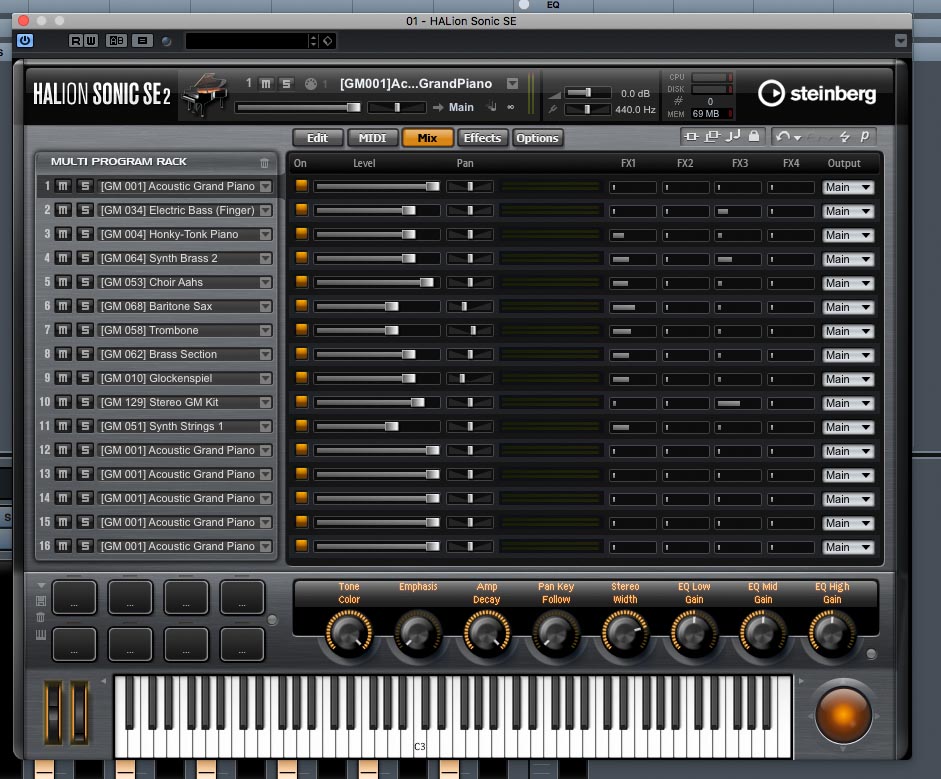Click the keyboard icon beside trigger pads
This screenshot has width=941, height=779.
(x=41, y=635)
